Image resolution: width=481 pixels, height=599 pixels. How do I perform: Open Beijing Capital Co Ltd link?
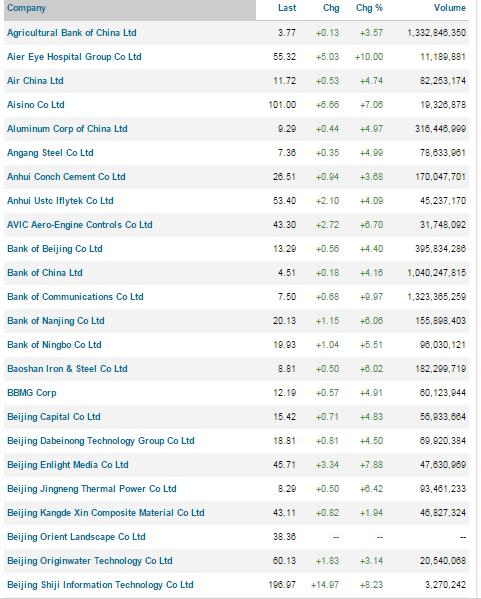[54, 417]
